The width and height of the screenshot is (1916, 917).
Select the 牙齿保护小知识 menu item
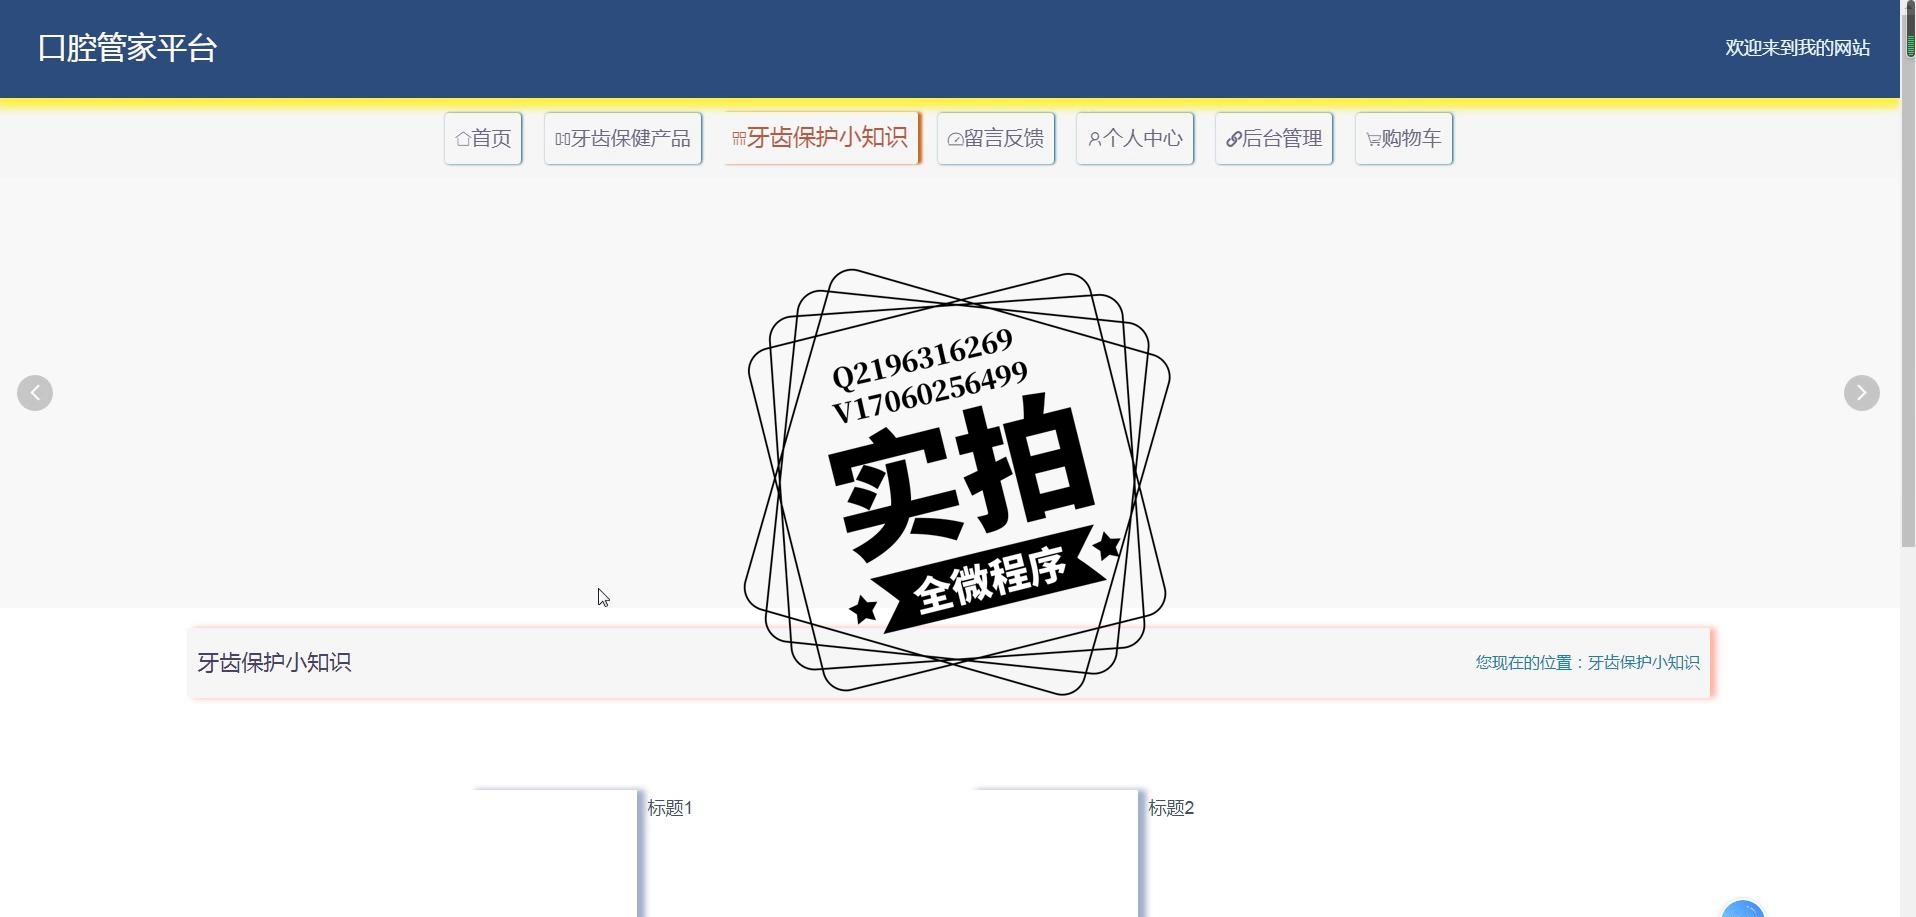[x=820, y=137]
